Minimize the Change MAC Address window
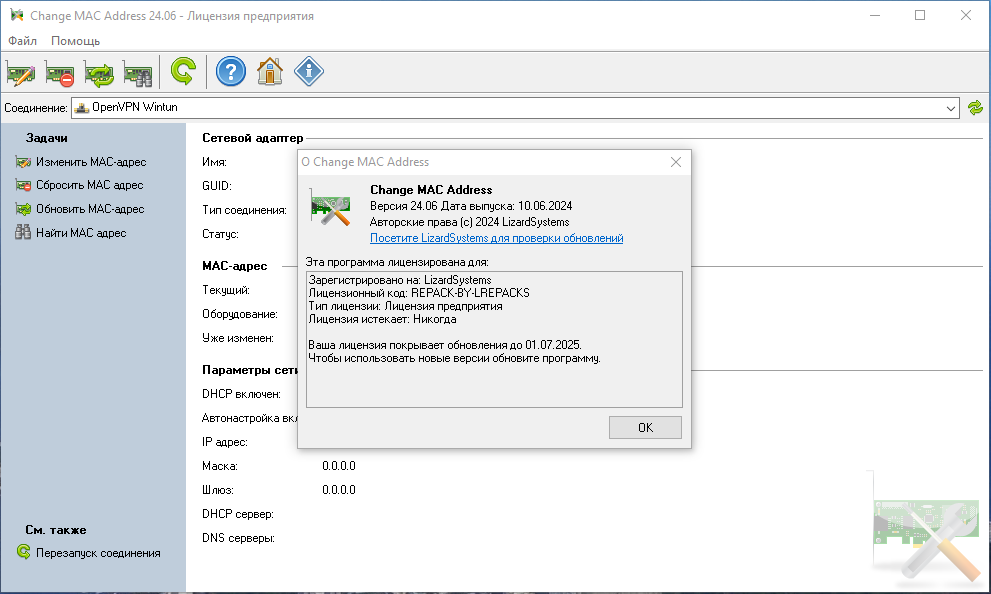 click(x=875, y=15)
